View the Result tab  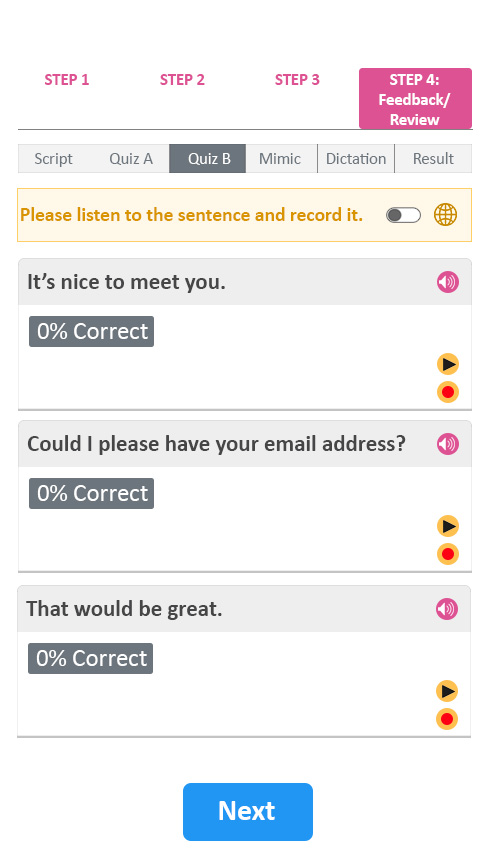point(433,159)
